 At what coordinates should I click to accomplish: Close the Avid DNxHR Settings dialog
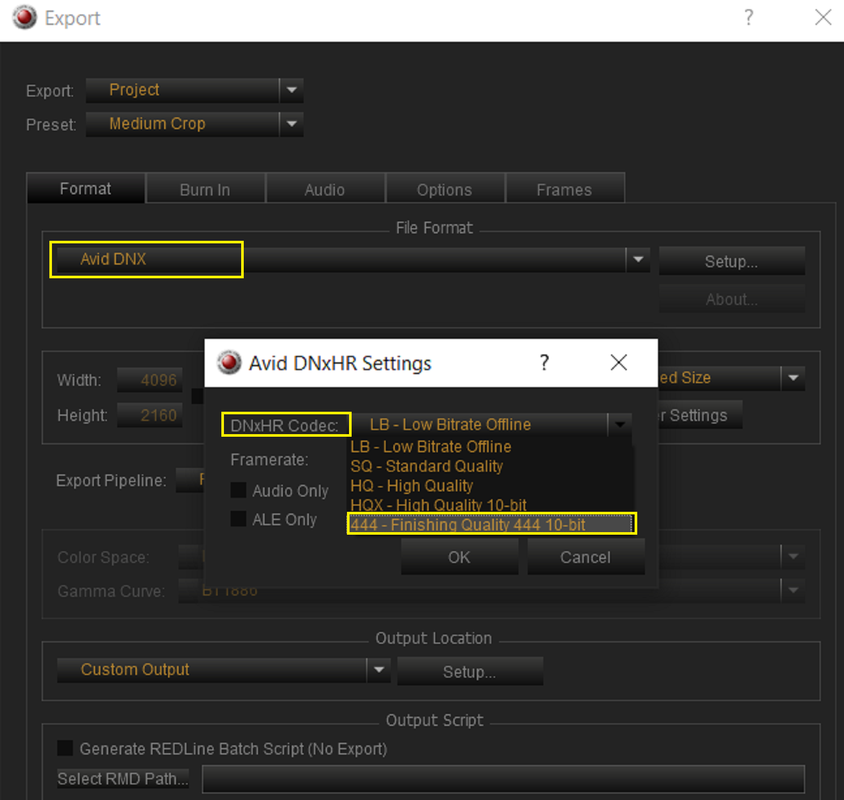pos(619,362)
